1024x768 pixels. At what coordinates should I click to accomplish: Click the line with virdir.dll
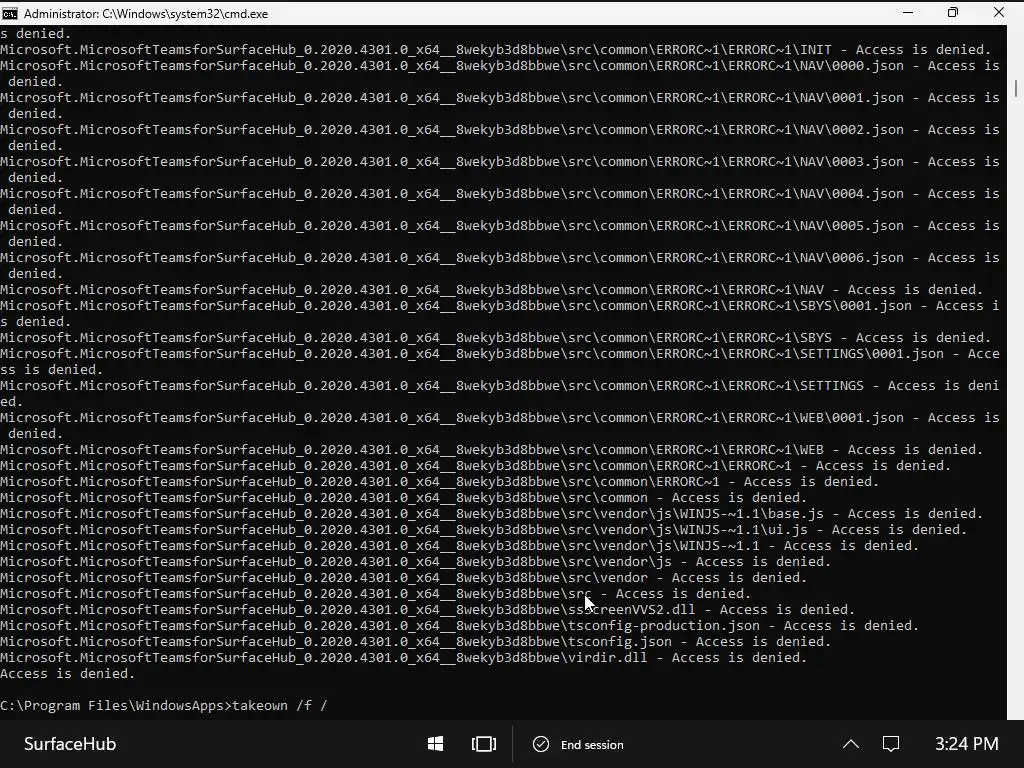click(404, 658)
